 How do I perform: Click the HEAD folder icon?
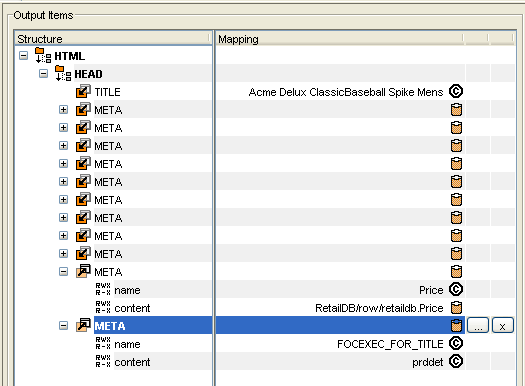tap(63, 74)
